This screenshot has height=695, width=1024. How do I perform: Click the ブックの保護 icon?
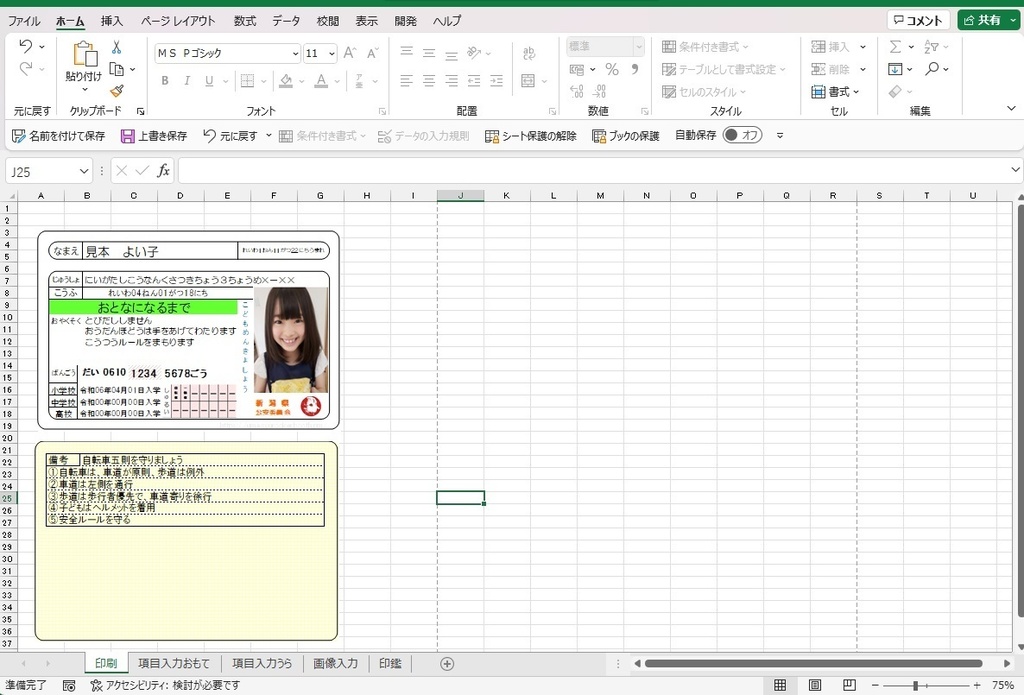pyautogui.click(x=600, y=136)
